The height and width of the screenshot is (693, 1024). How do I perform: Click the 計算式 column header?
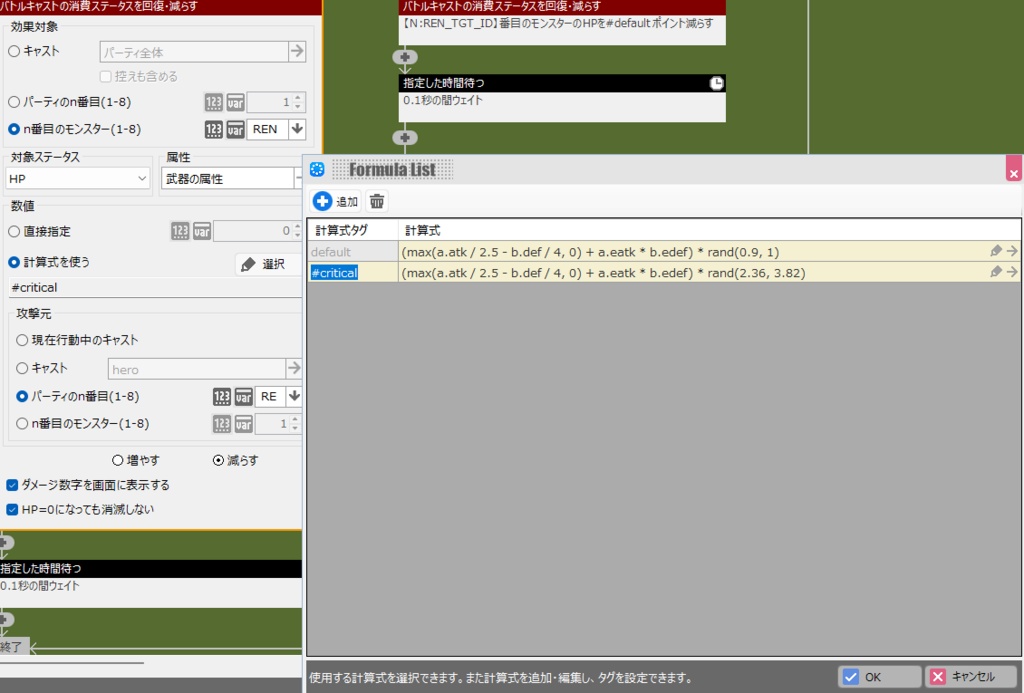tap(709, 230)
